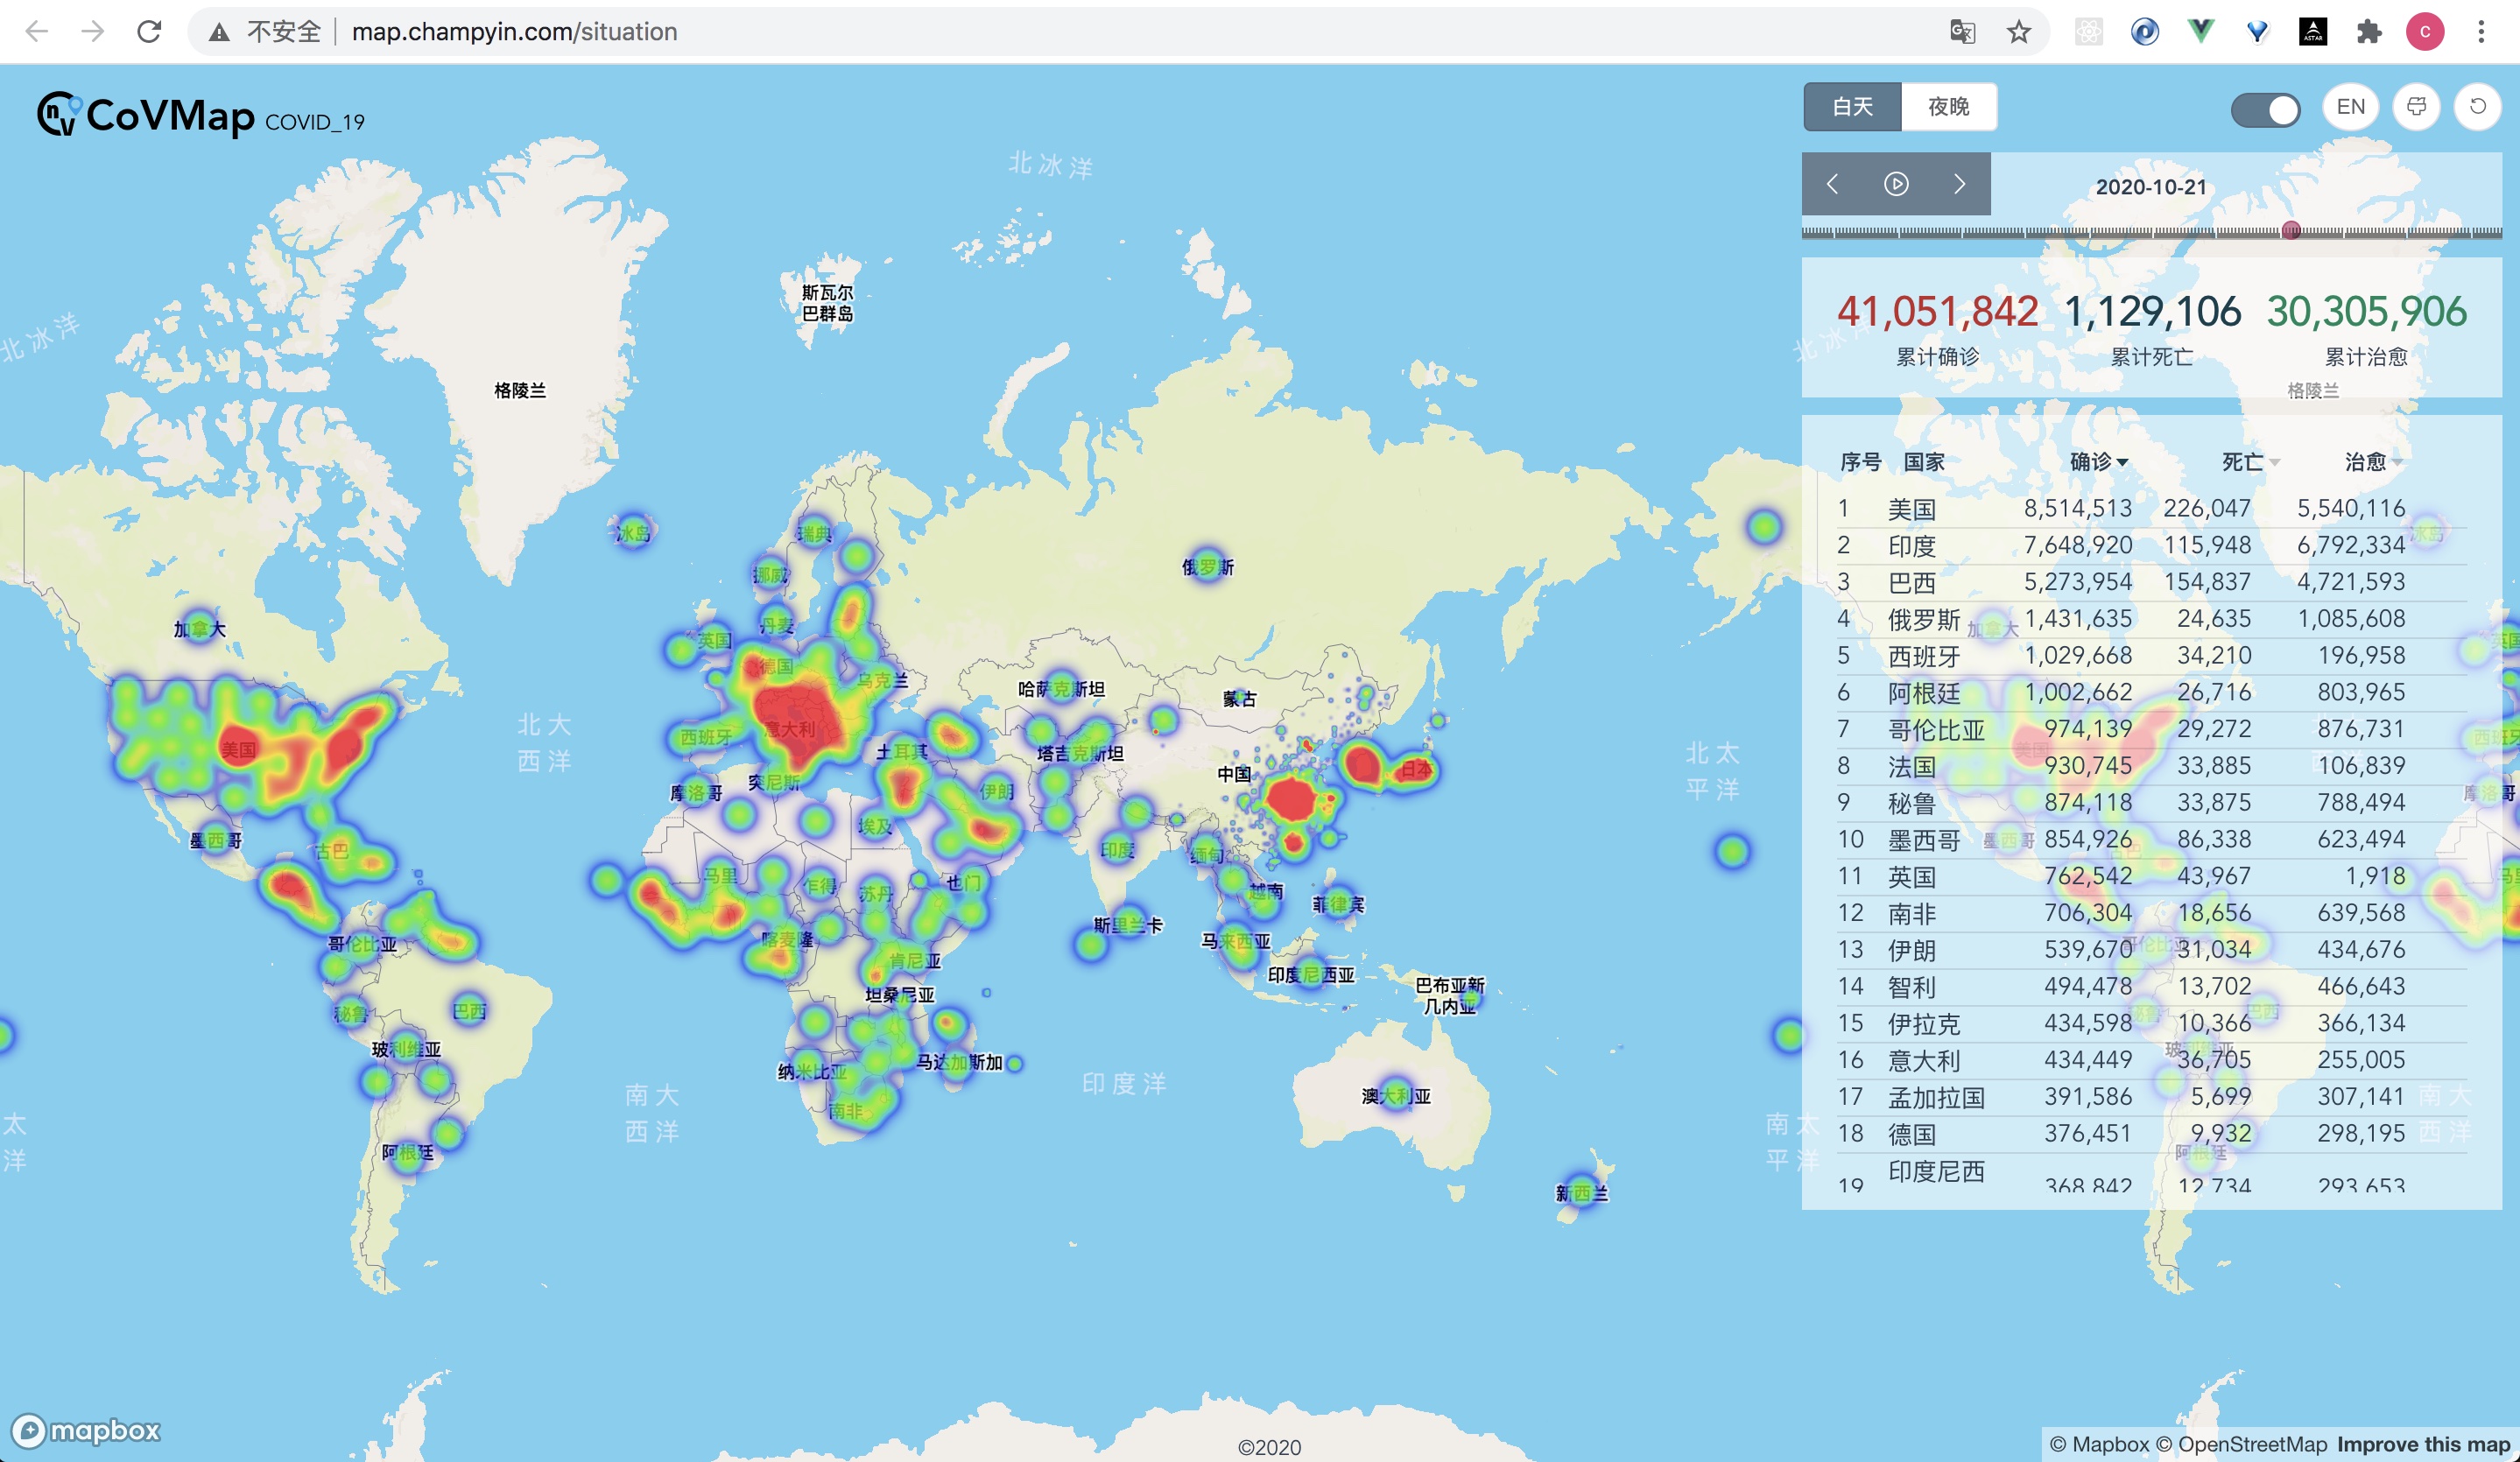Advance to next date with right chevron
The width and height of the screenshot is (2520, 1462).
(1959, 184)
